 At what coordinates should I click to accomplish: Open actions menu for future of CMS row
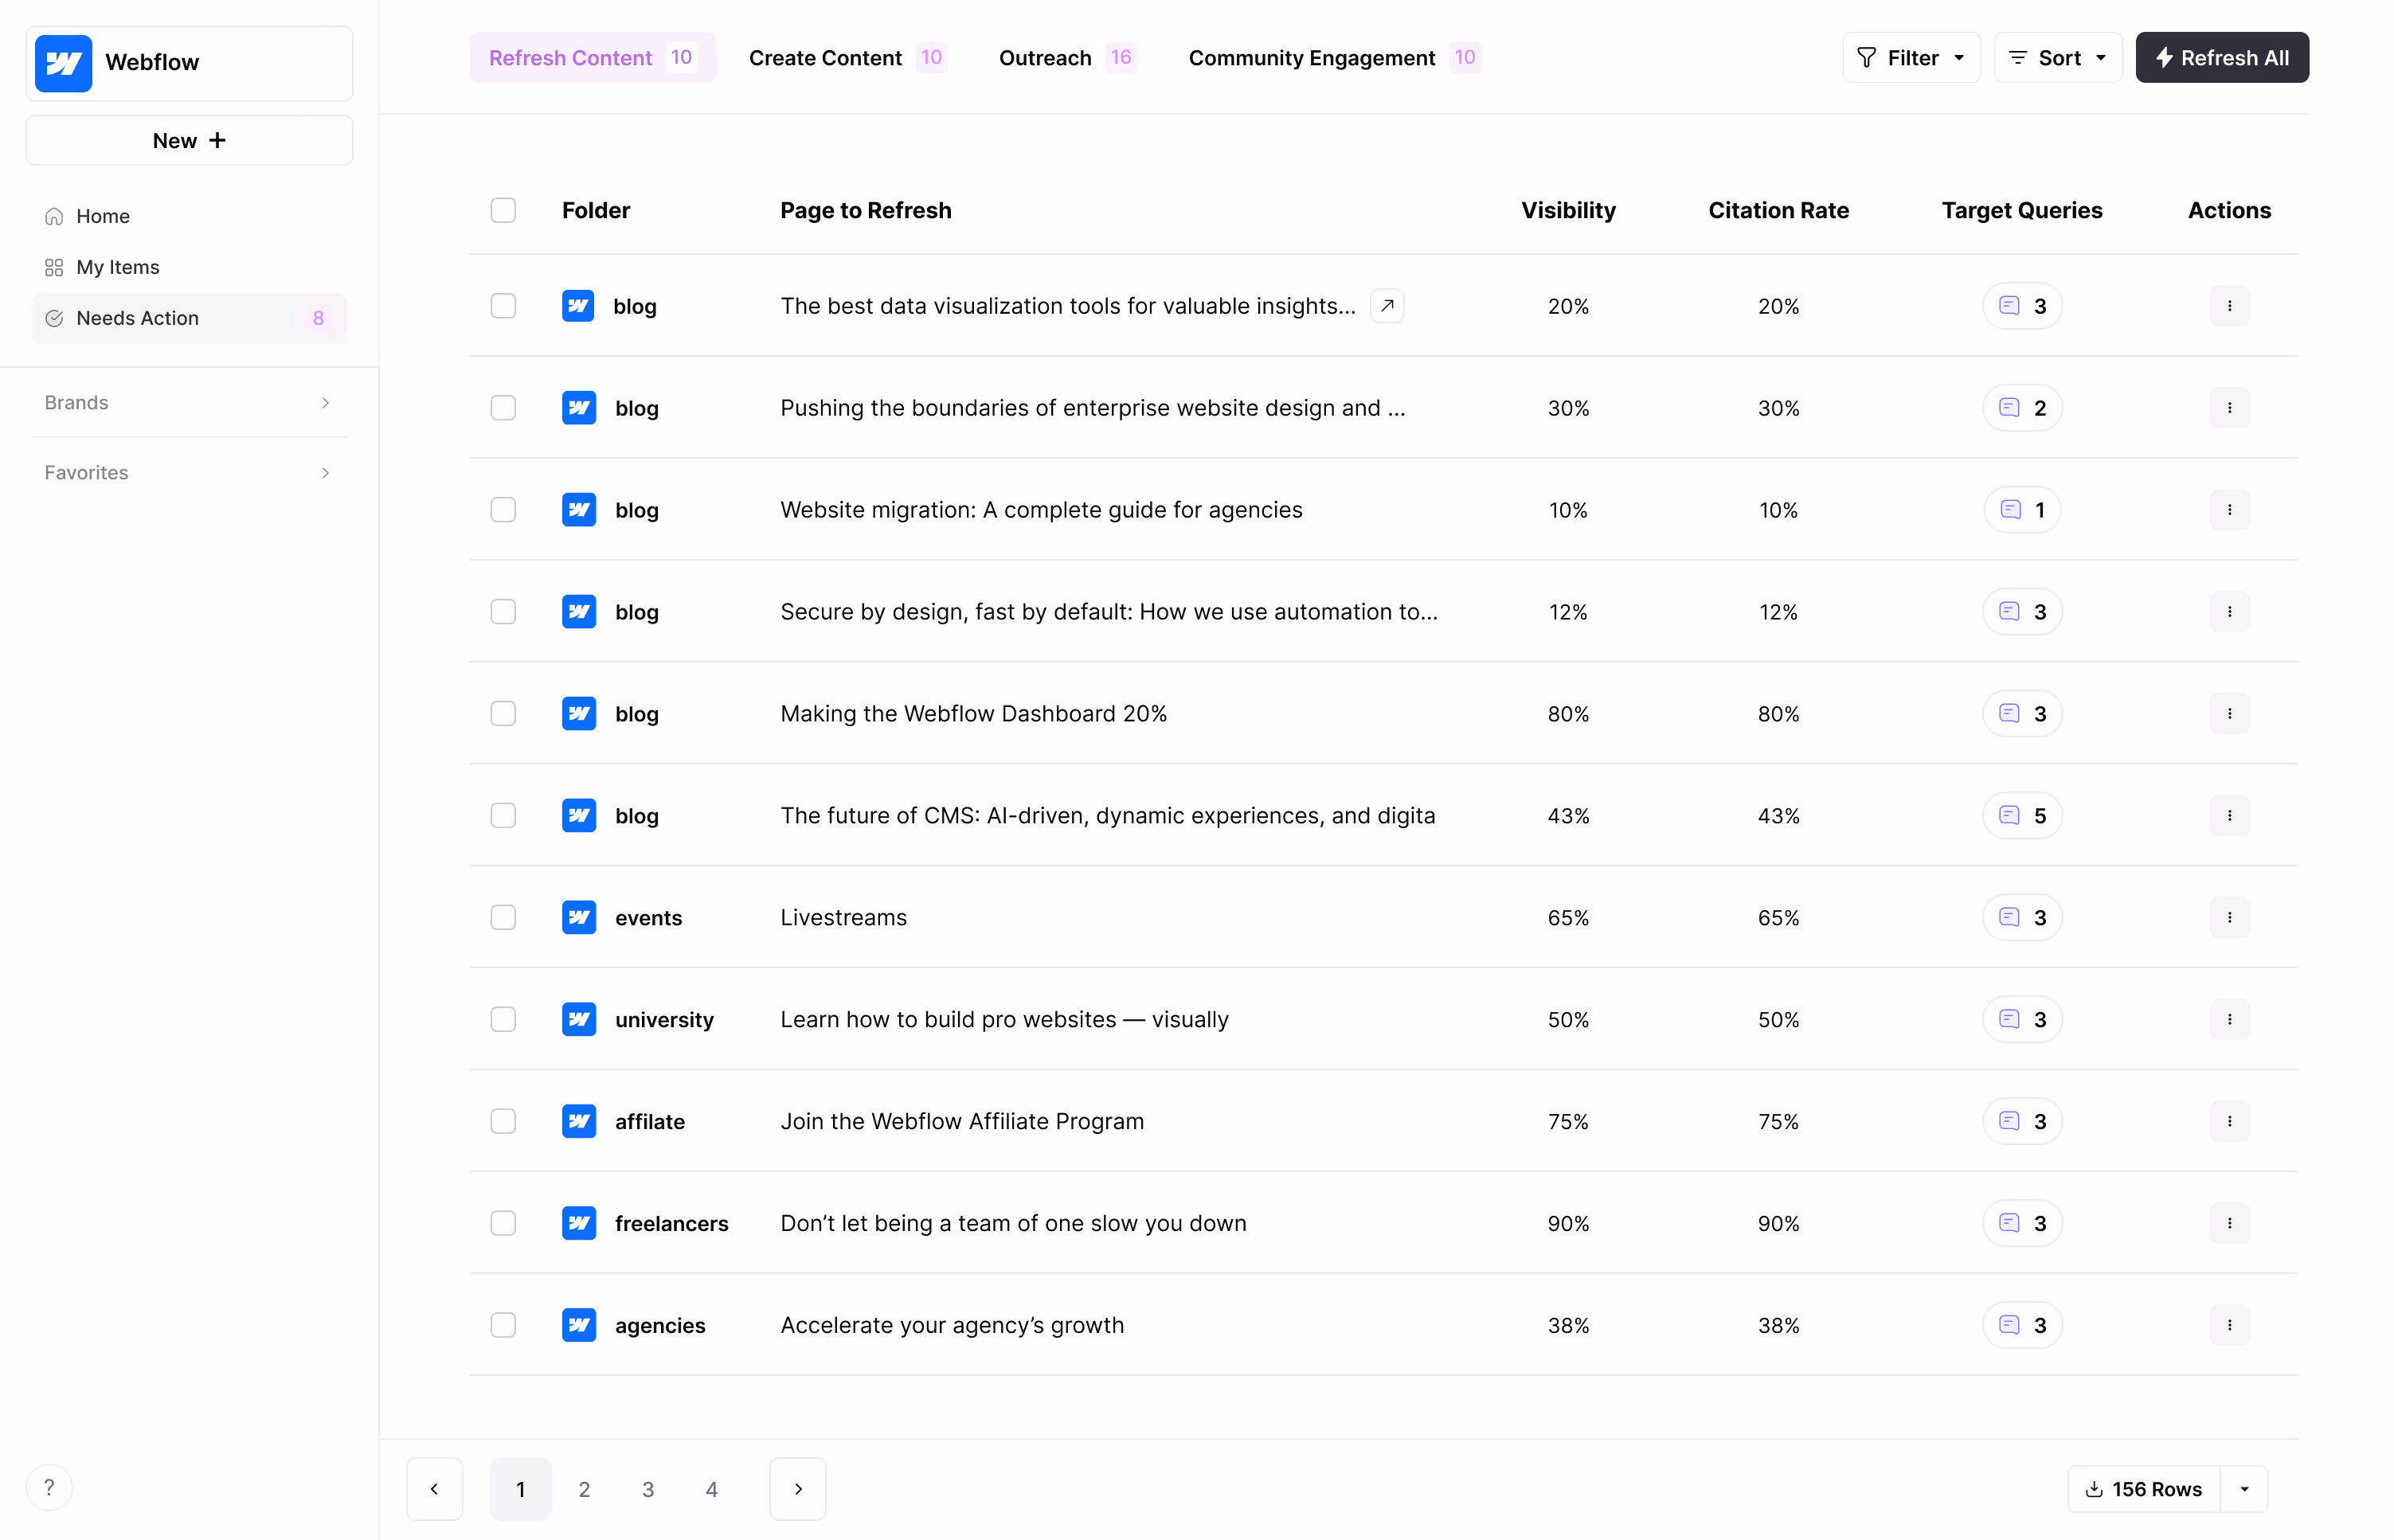pos(2229,816)
